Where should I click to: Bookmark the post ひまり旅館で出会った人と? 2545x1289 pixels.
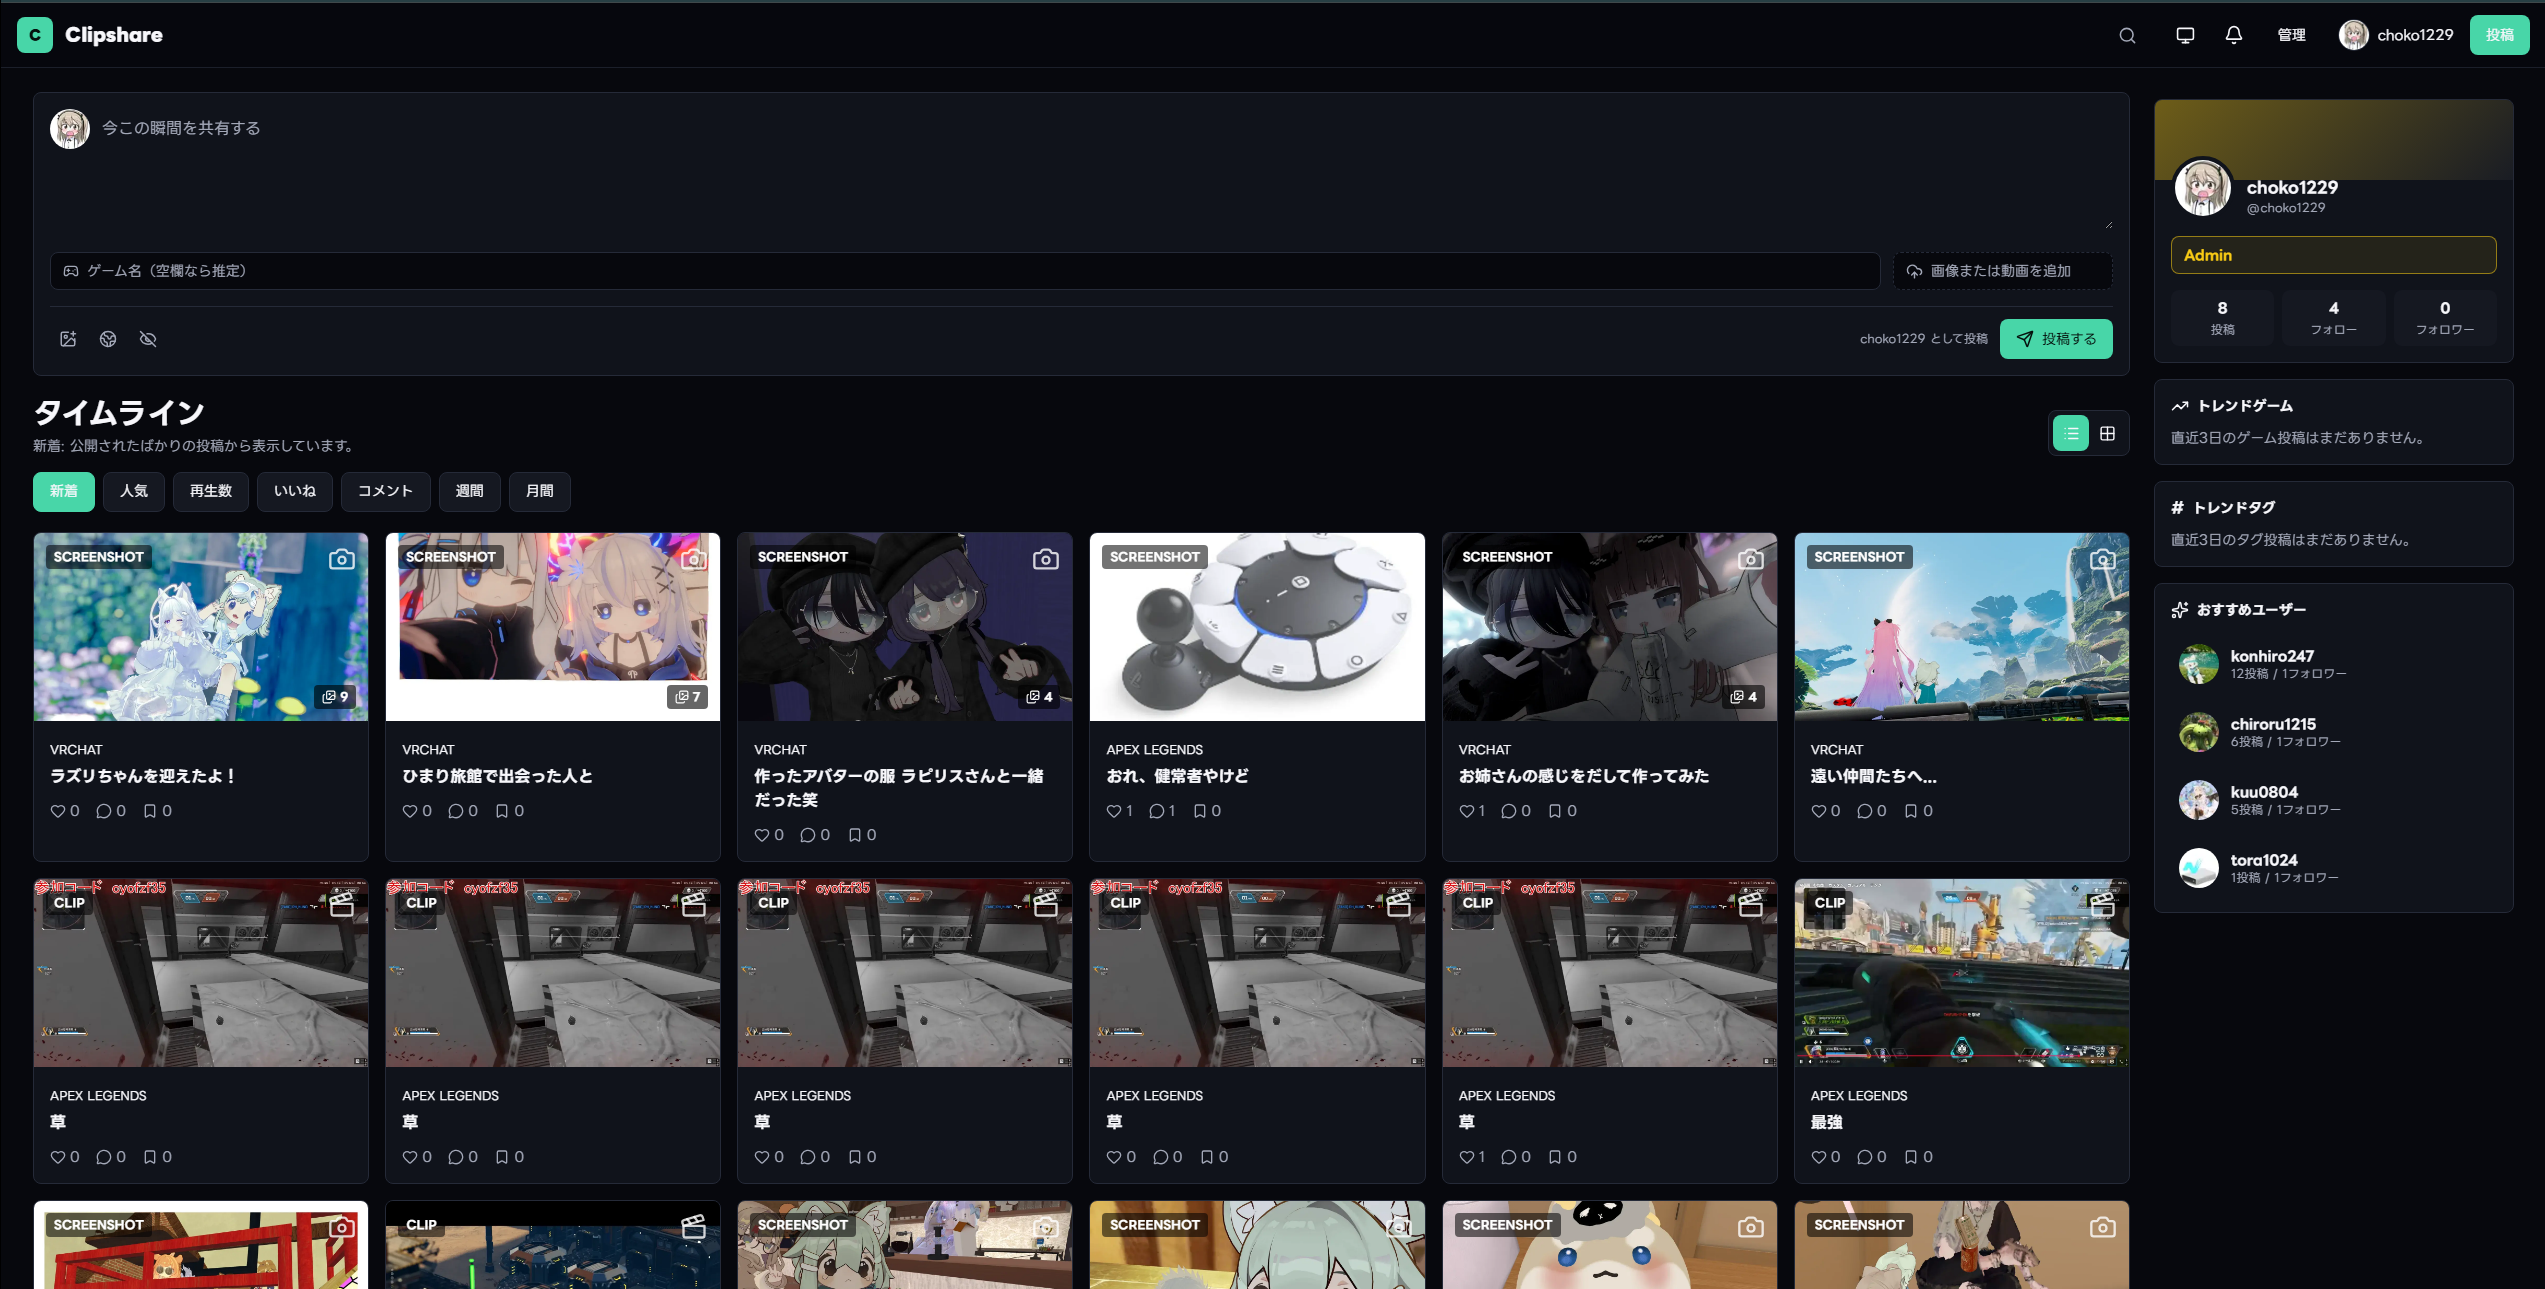502,811
